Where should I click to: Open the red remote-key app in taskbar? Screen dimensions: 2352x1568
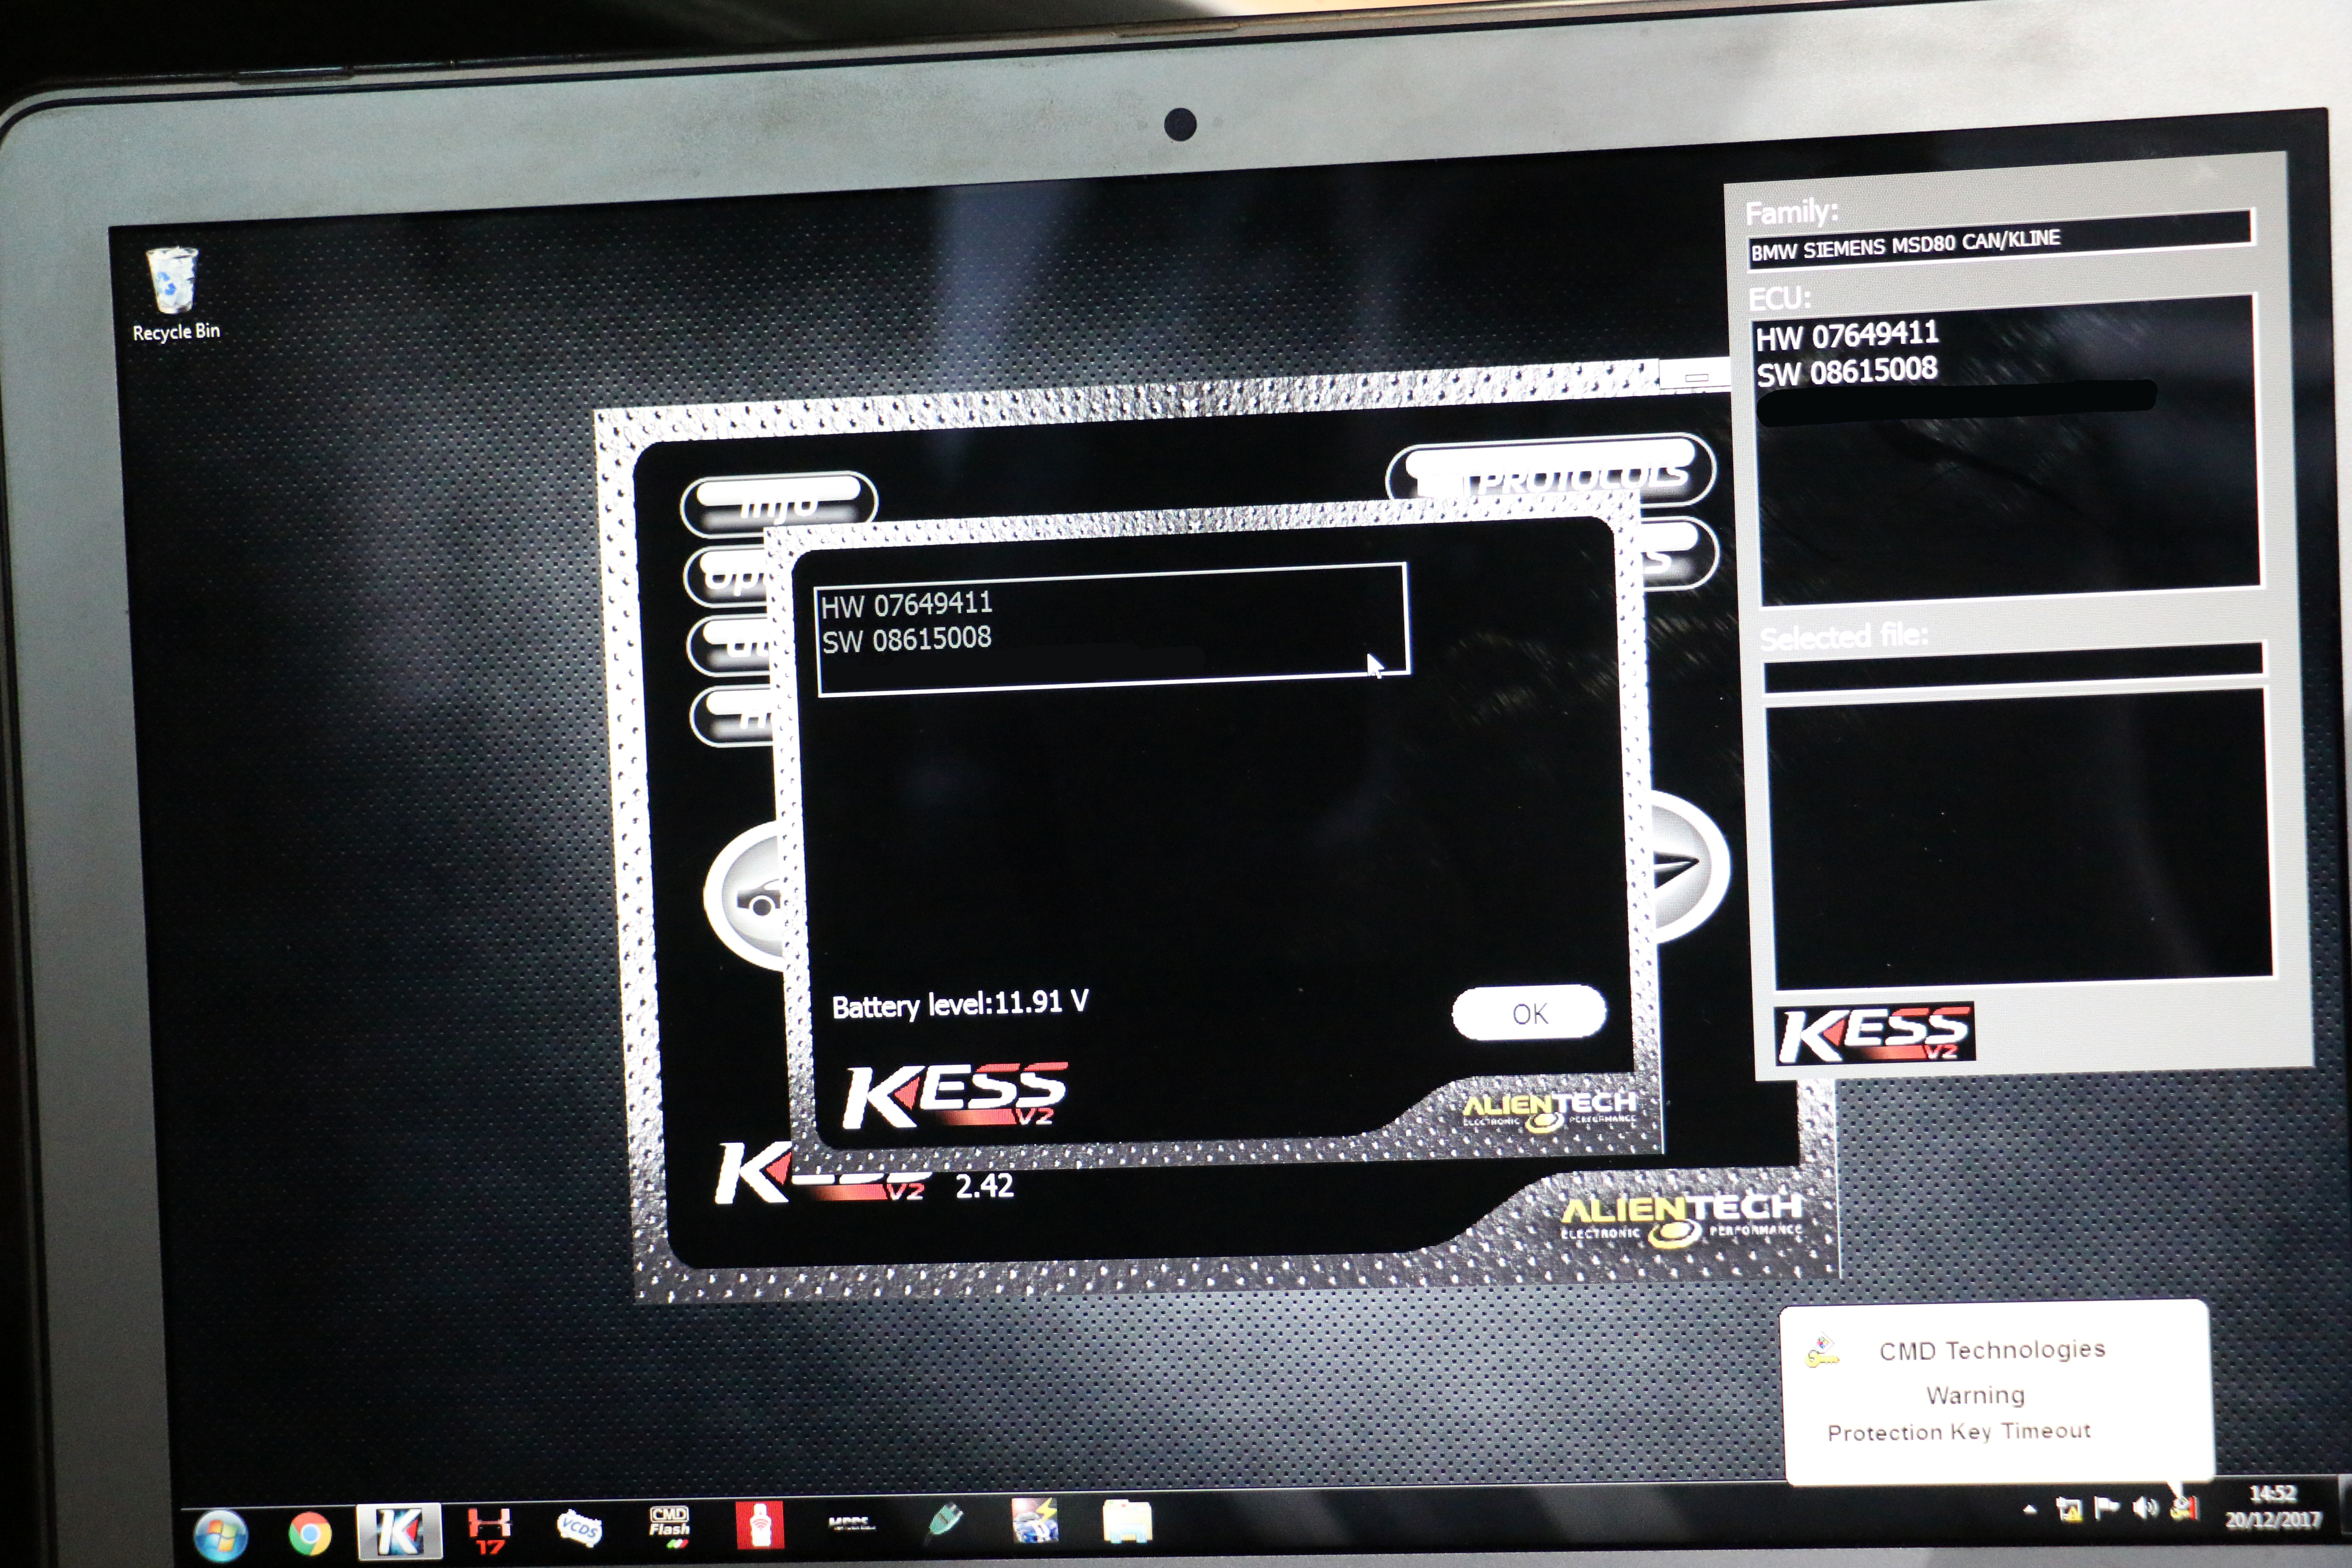point(760,1526)
